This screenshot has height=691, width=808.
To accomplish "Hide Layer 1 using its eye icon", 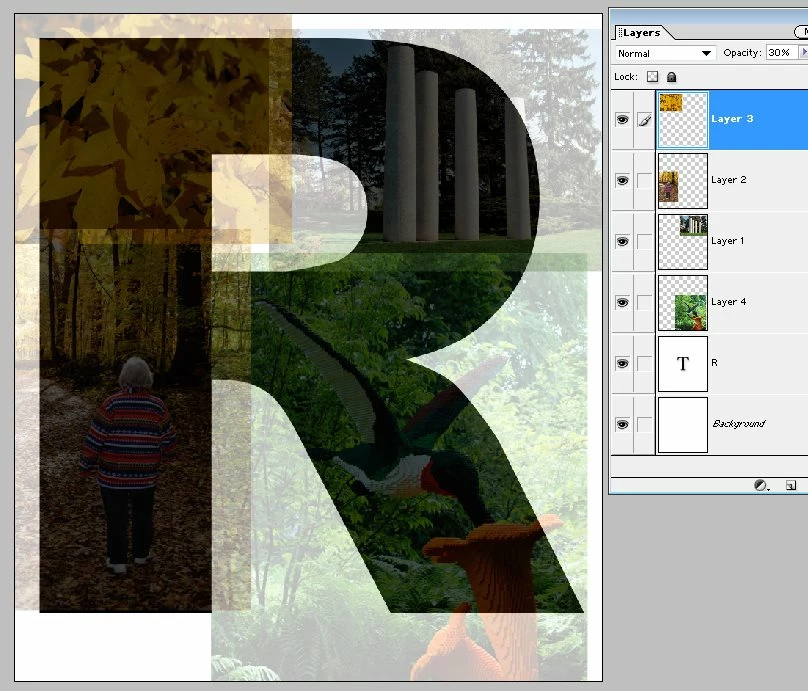I will coord(622,241).
